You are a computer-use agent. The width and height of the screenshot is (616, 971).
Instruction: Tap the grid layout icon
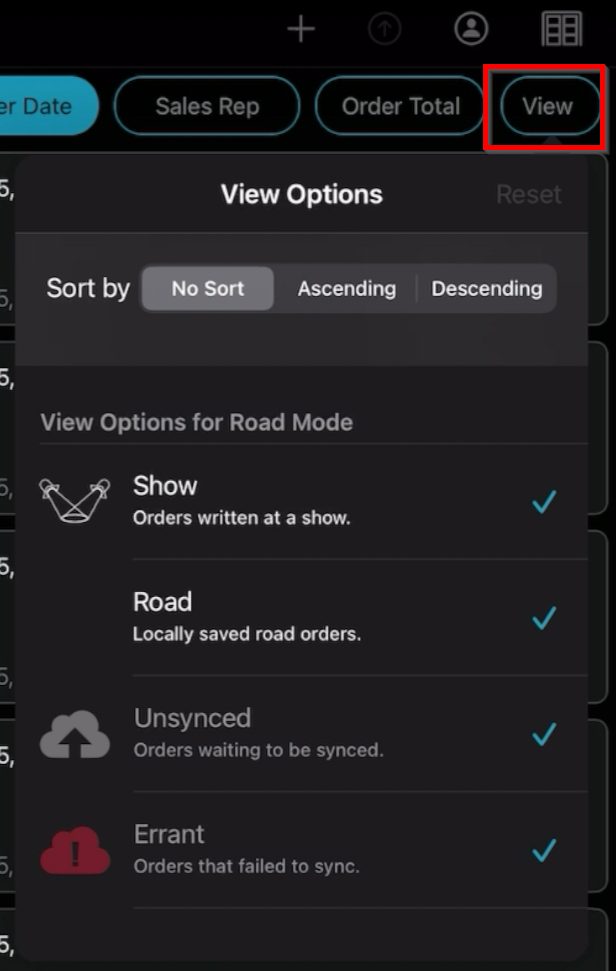[x=562, y=29]
